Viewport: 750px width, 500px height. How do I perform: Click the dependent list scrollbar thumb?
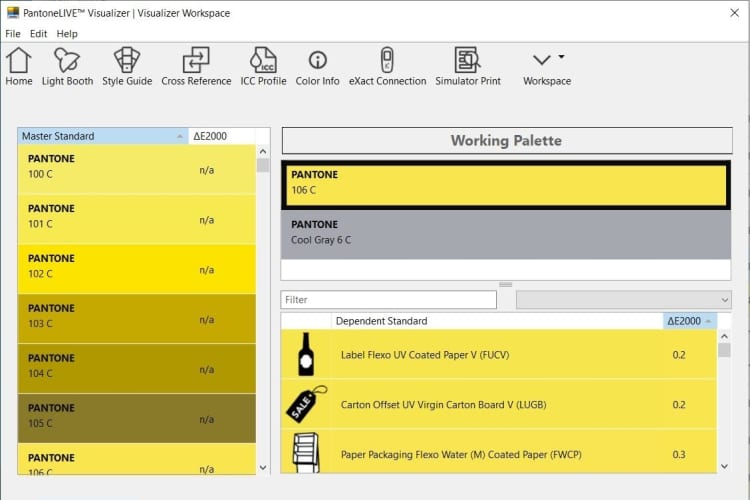(x=724, y=351)
